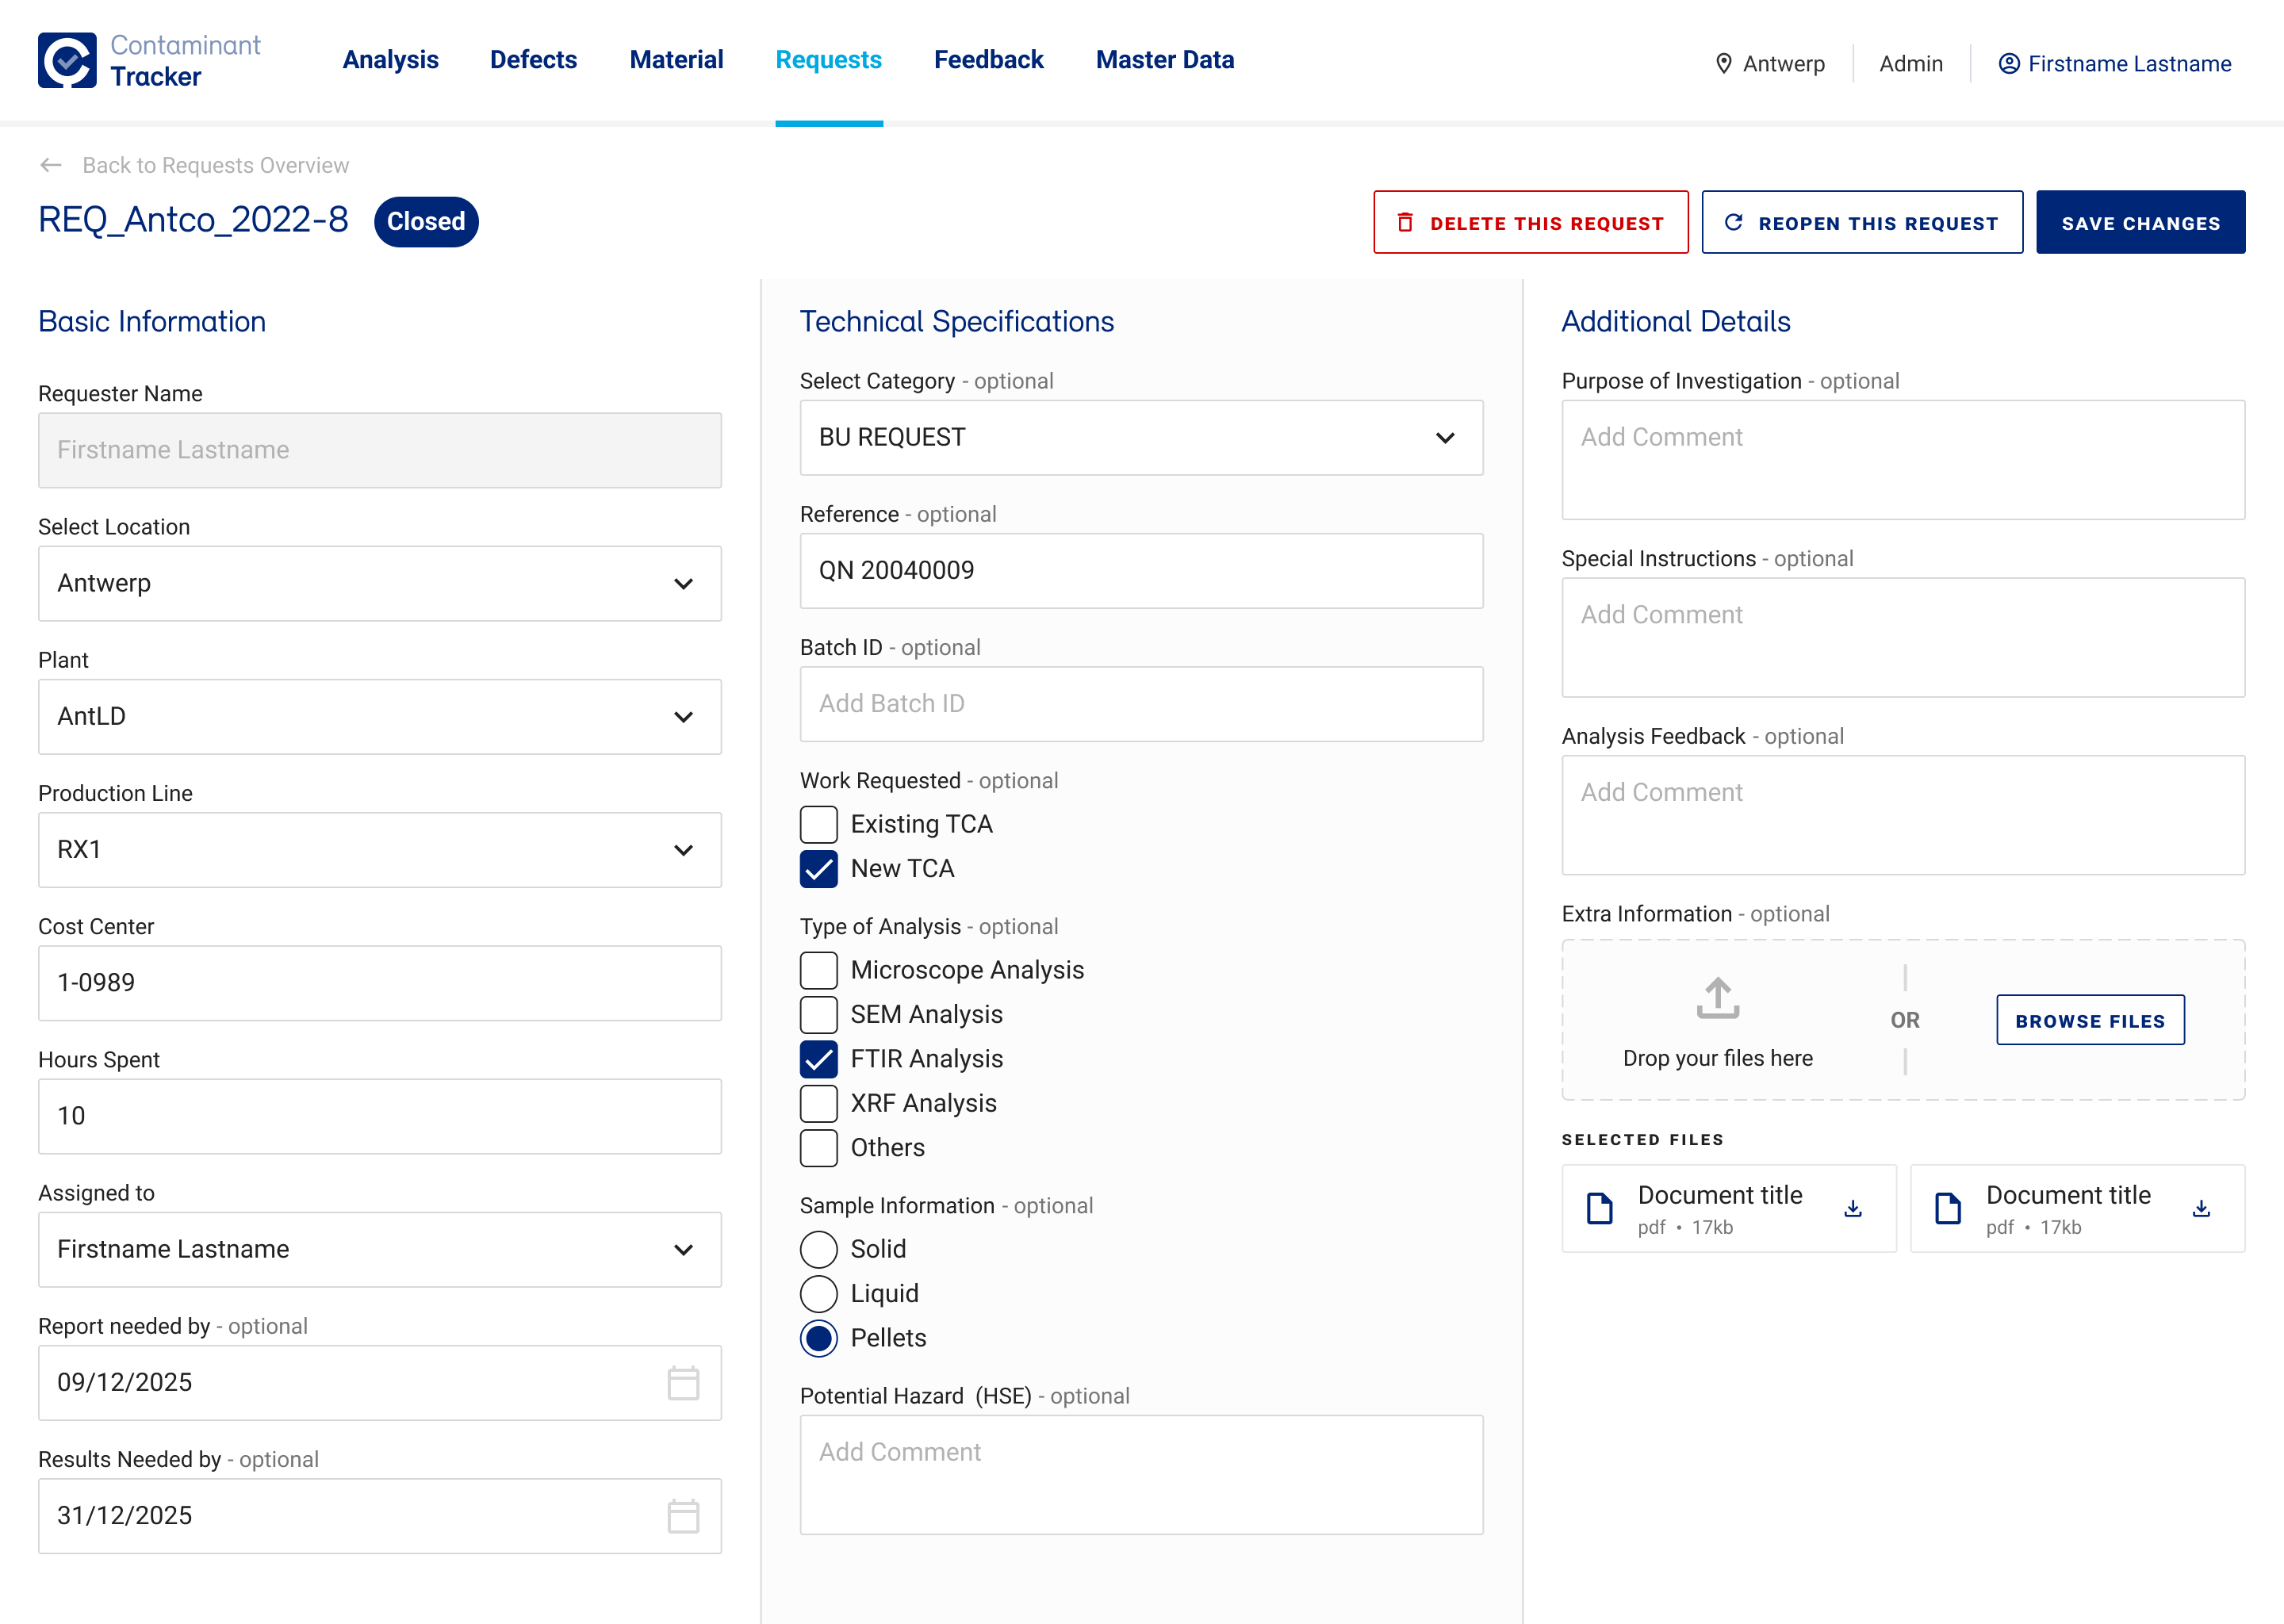Click the Contaminant Tracker logo icon
The image size is (2284, 1624).
[x=67, y=61]
